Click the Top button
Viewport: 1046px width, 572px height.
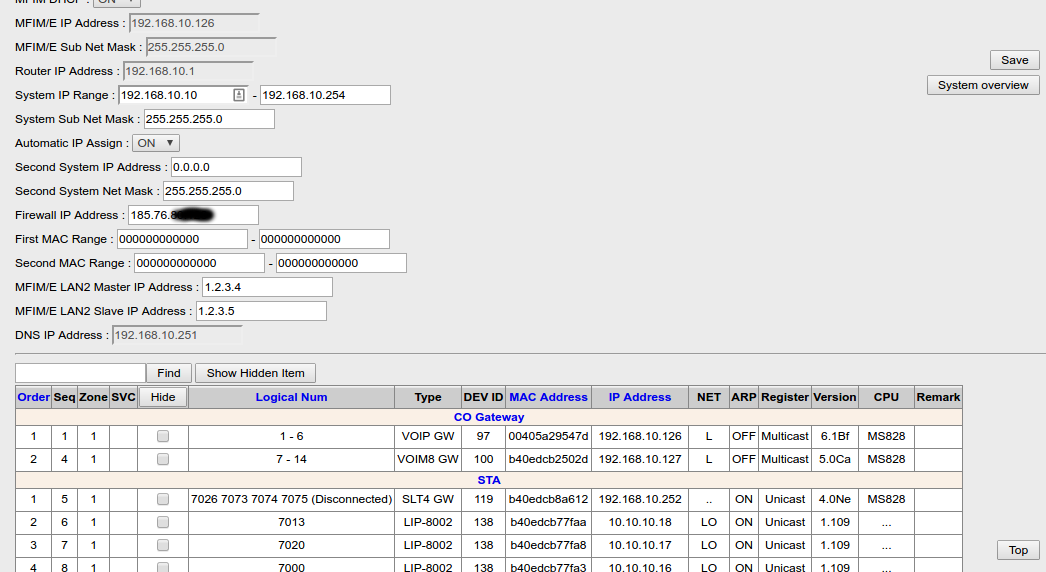tap(1018, 550)
